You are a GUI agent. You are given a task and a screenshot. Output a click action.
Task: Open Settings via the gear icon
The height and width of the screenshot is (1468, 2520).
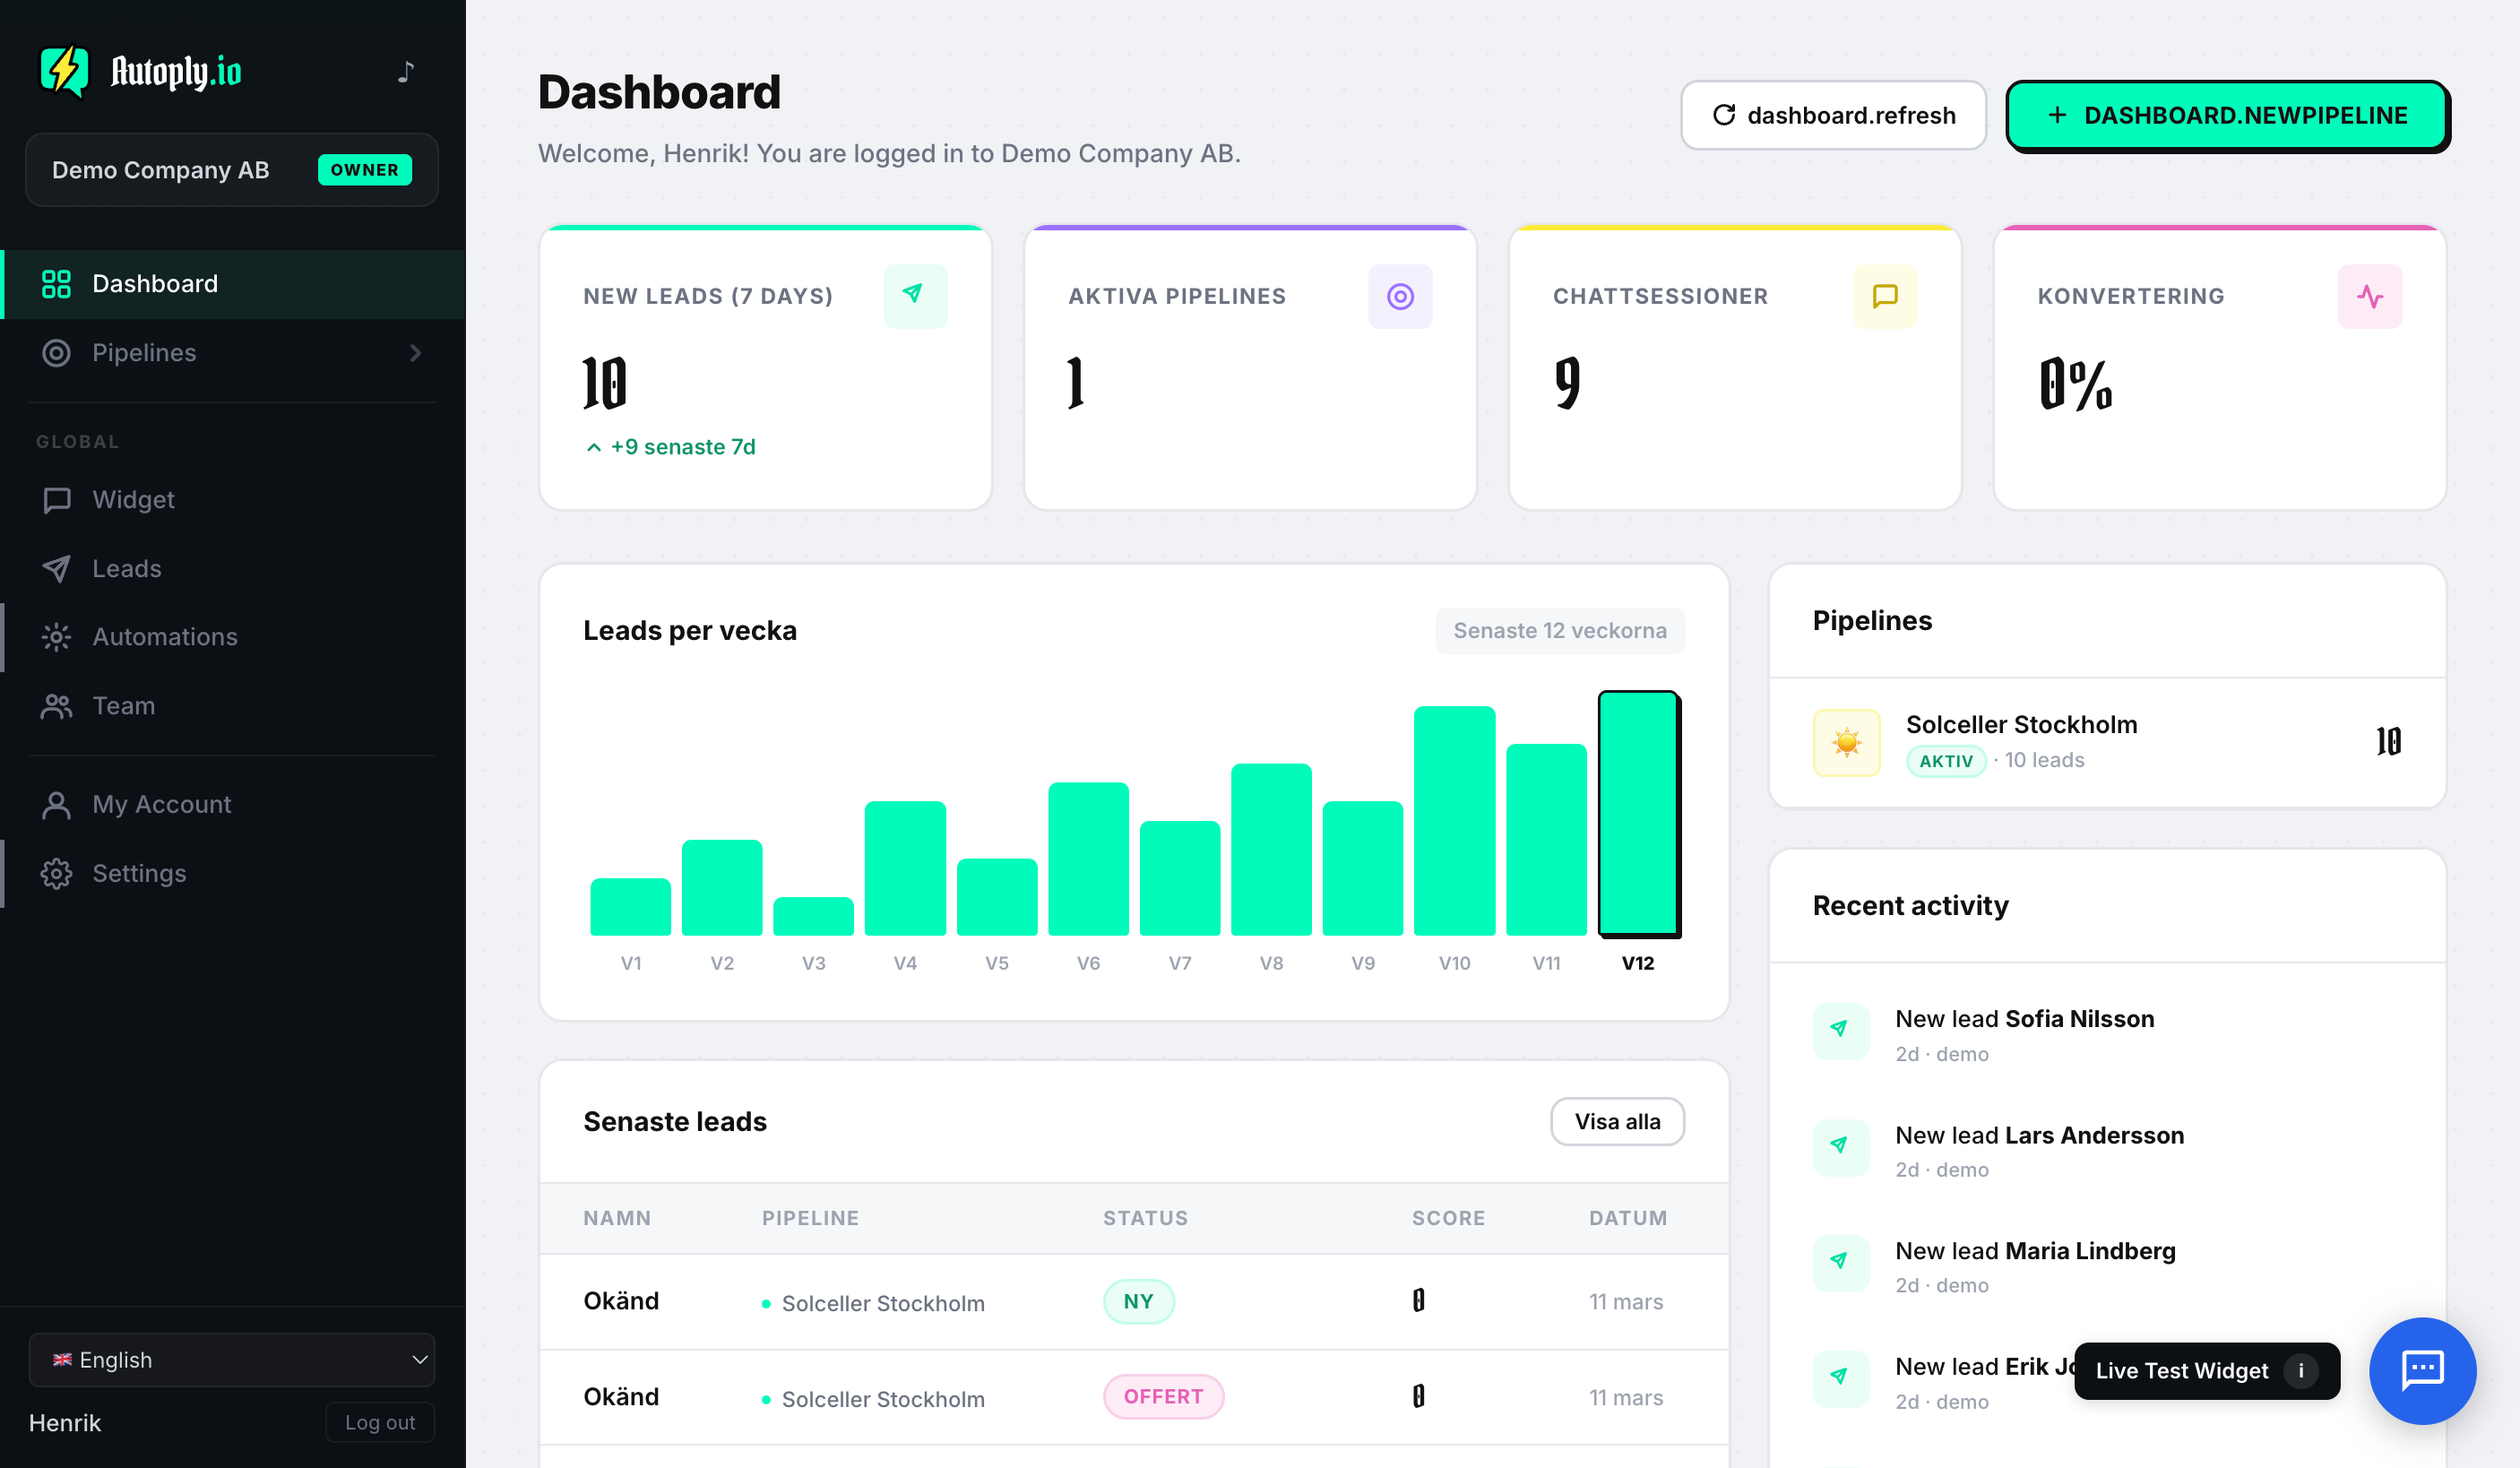(56, 873)
